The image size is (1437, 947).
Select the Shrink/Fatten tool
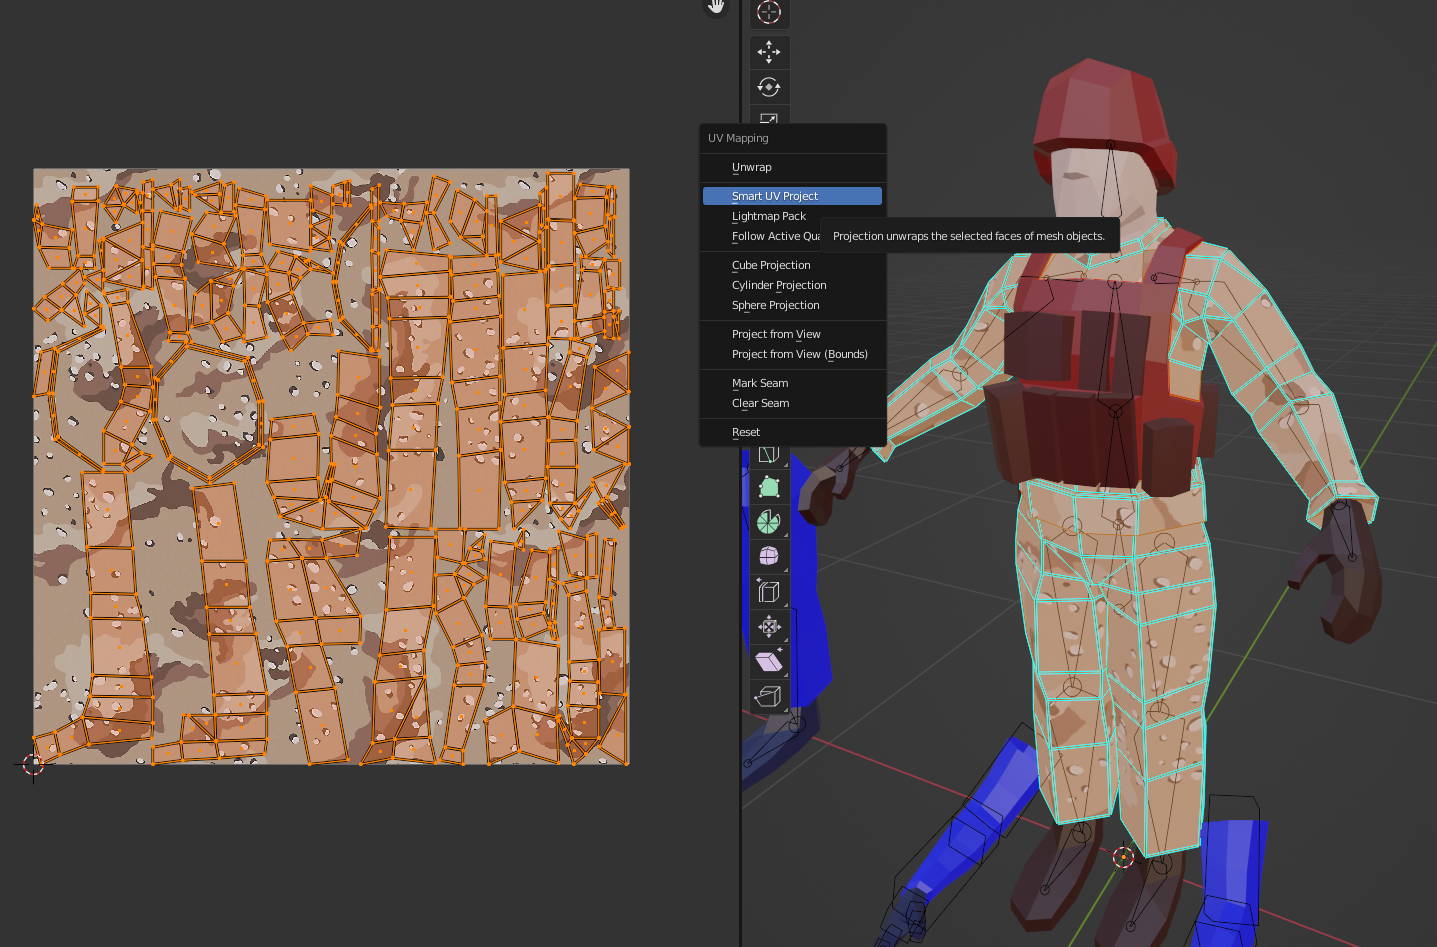tap(768, 627)
